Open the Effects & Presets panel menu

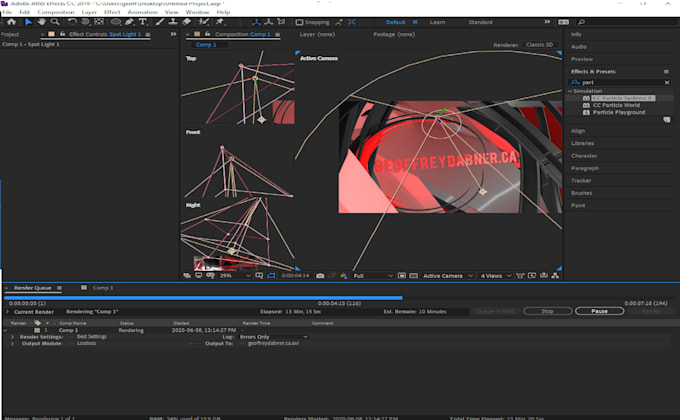tap(666, 72)
